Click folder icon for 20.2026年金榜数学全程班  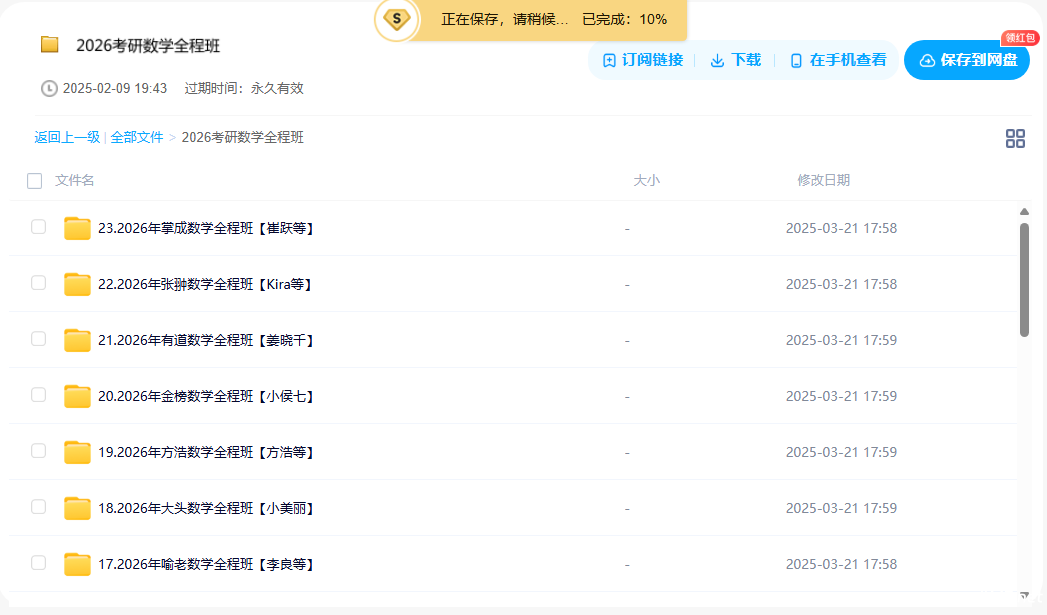coord(77,396)
